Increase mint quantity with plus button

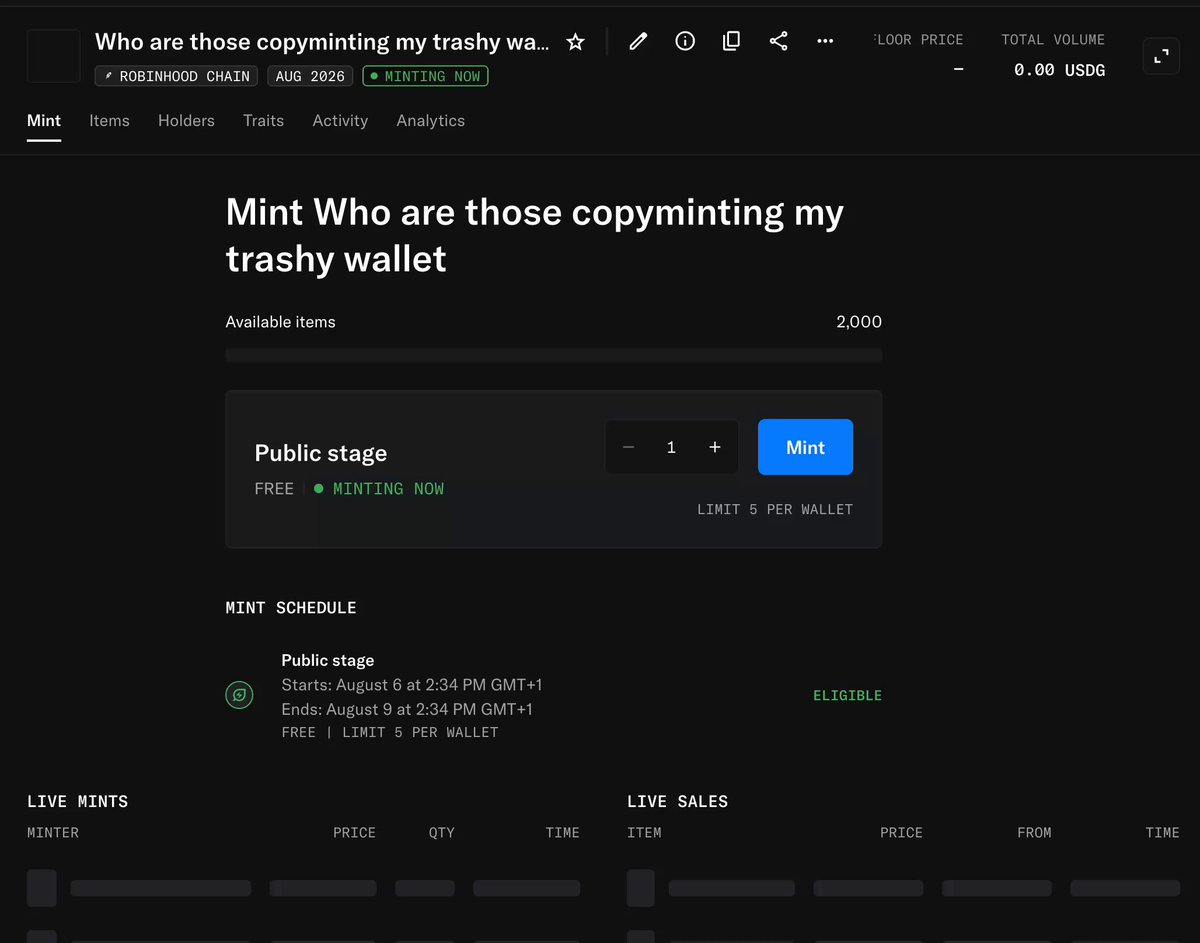coord(715,447)
